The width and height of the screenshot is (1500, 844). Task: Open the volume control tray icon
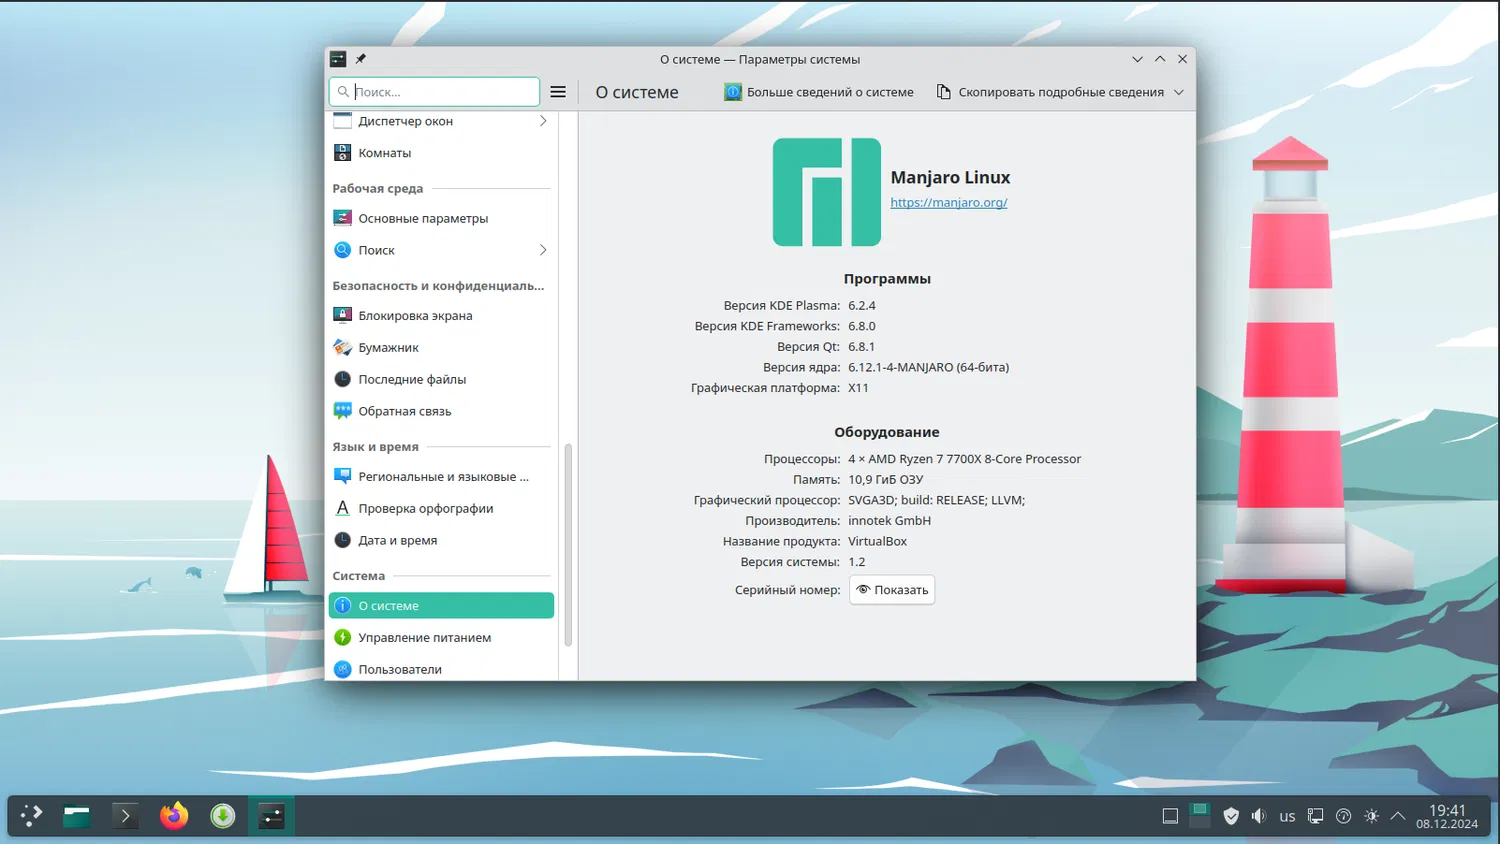click(1259, 816)
